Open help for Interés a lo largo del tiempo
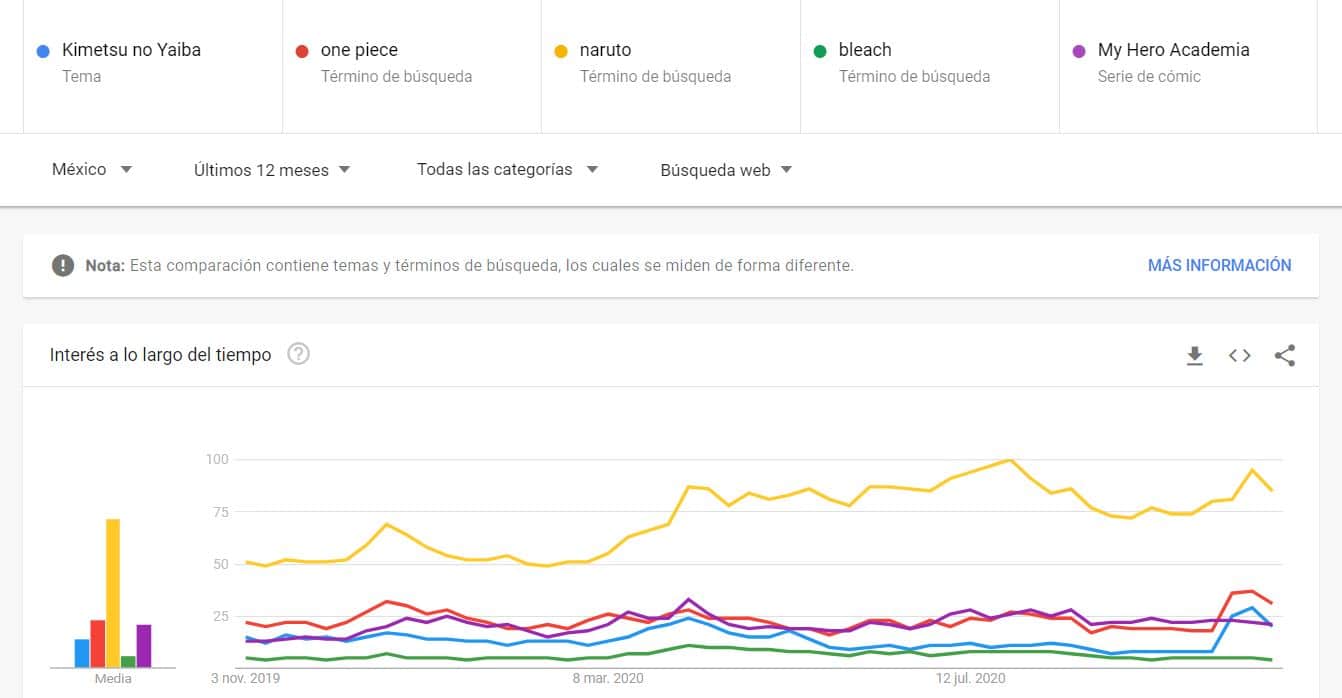This screenshot has width=1342, height=698. [298, 354]
